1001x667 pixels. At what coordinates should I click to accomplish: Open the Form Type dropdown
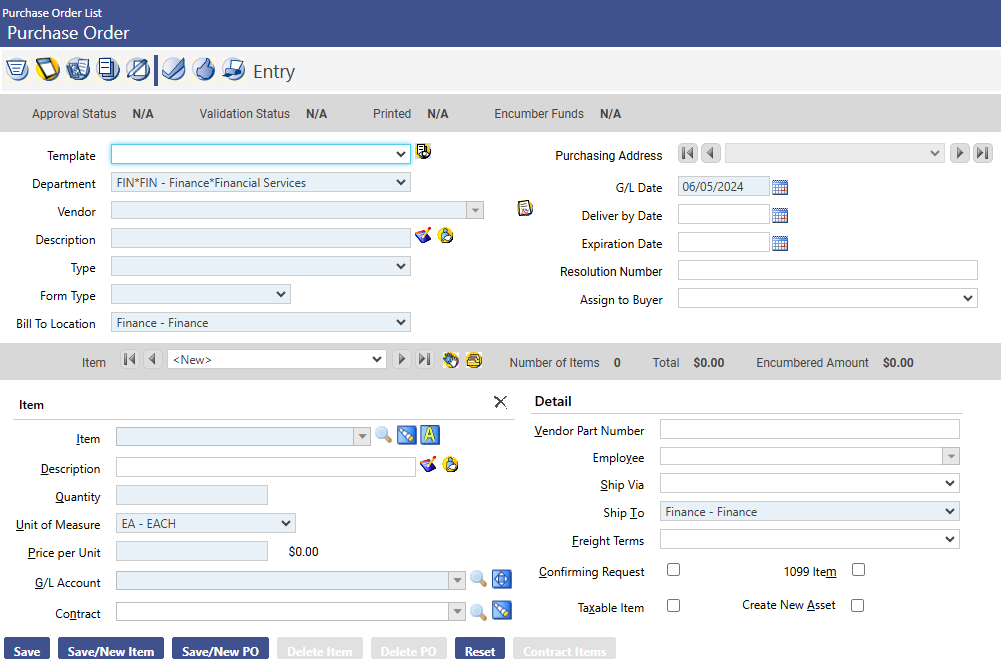coord(200,294)
